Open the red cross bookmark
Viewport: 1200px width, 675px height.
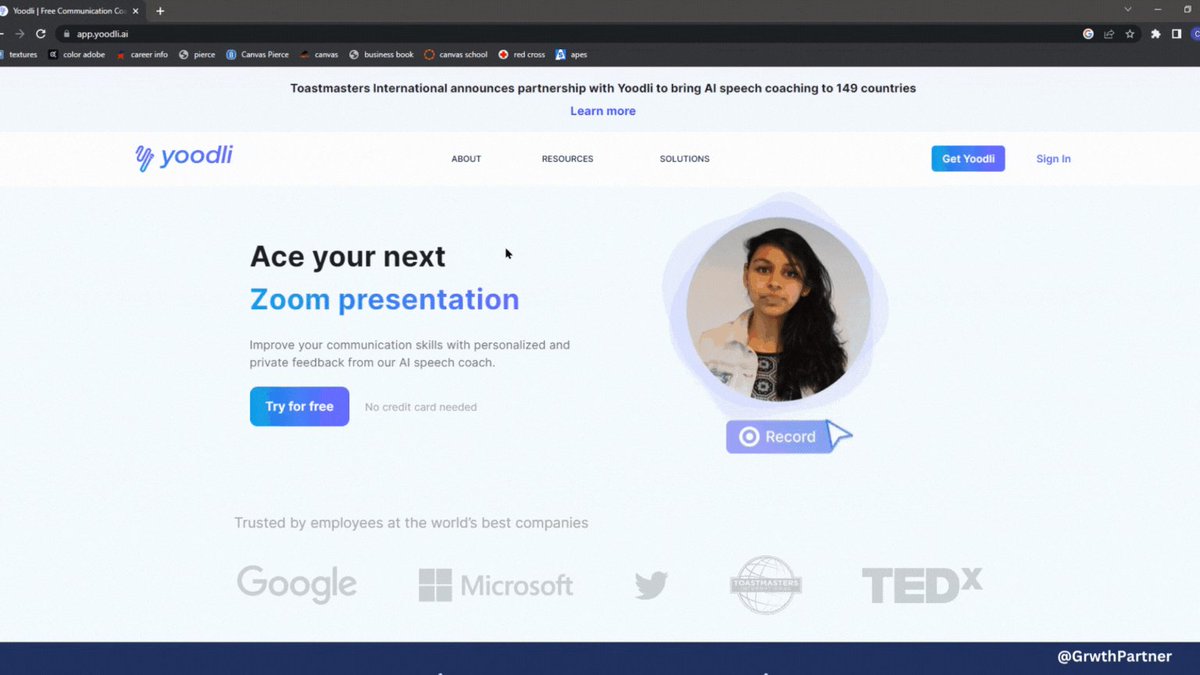point(521,55)
